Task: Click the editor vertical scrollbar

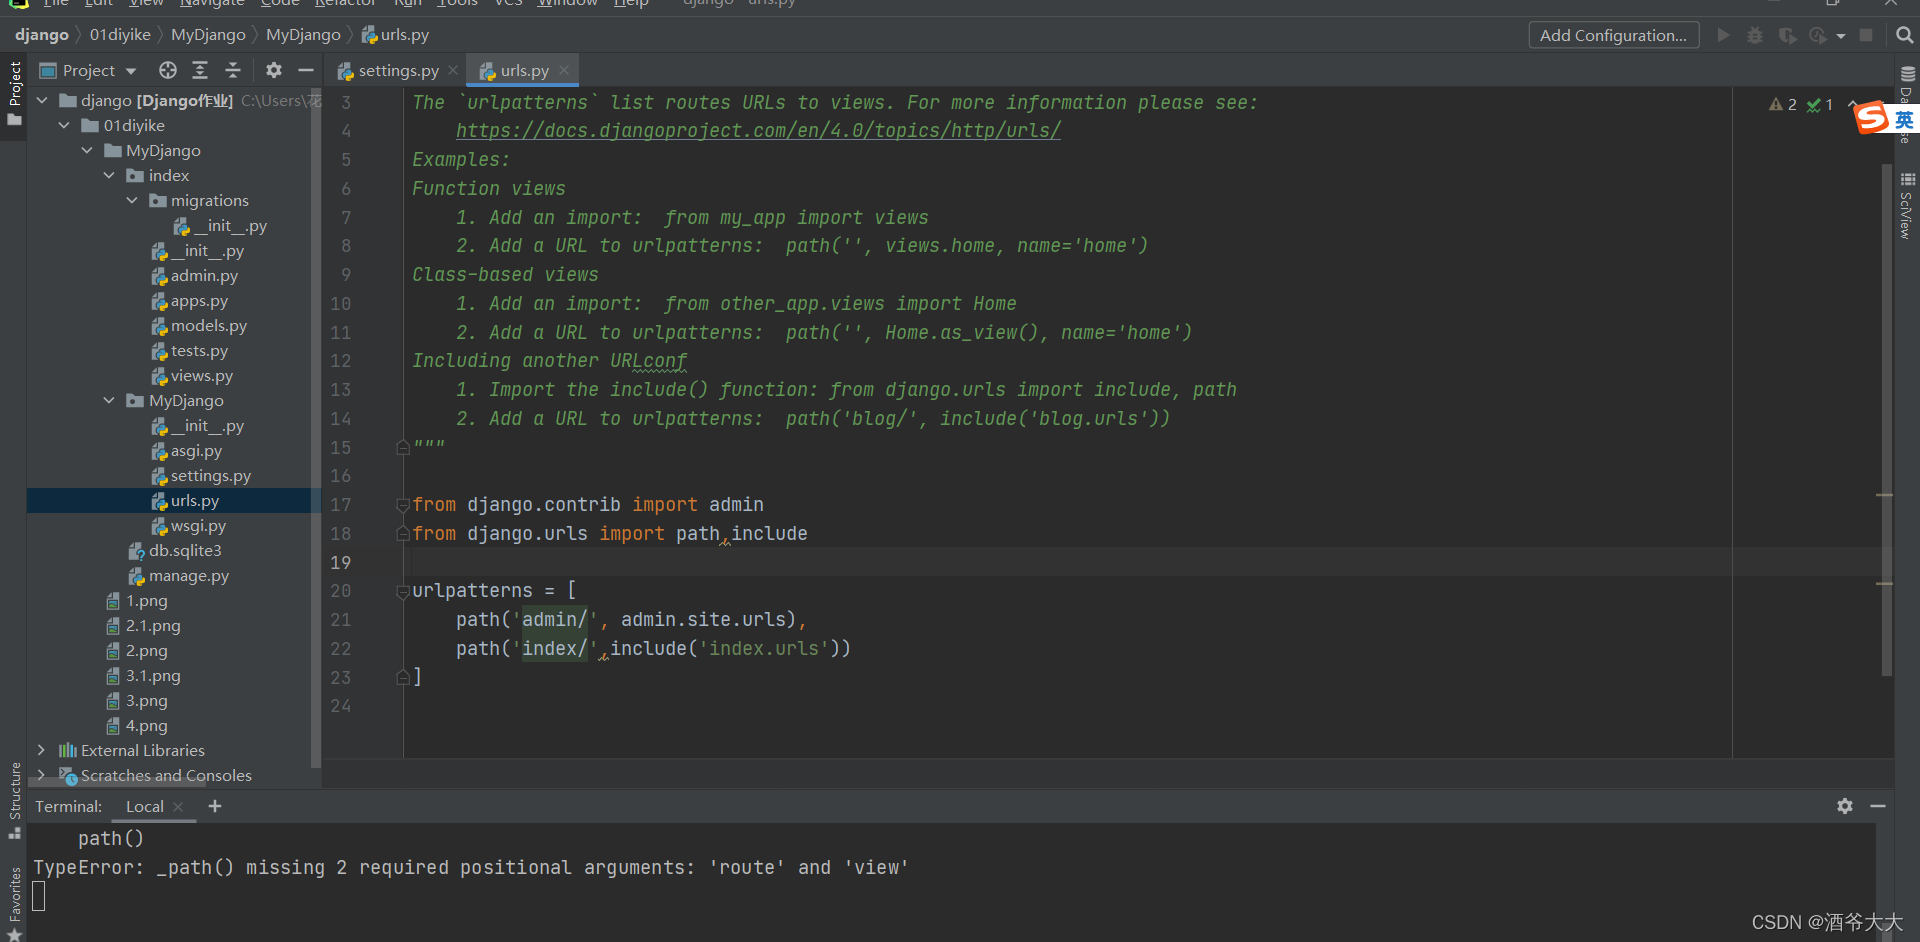Action: coord(1886,420)
